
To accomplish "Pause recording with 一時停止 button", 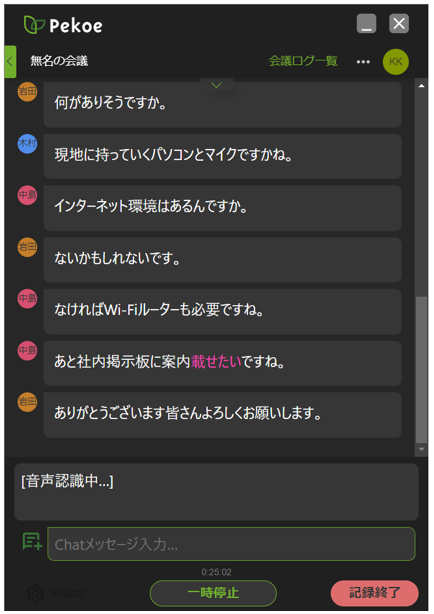I will [213, 593].
